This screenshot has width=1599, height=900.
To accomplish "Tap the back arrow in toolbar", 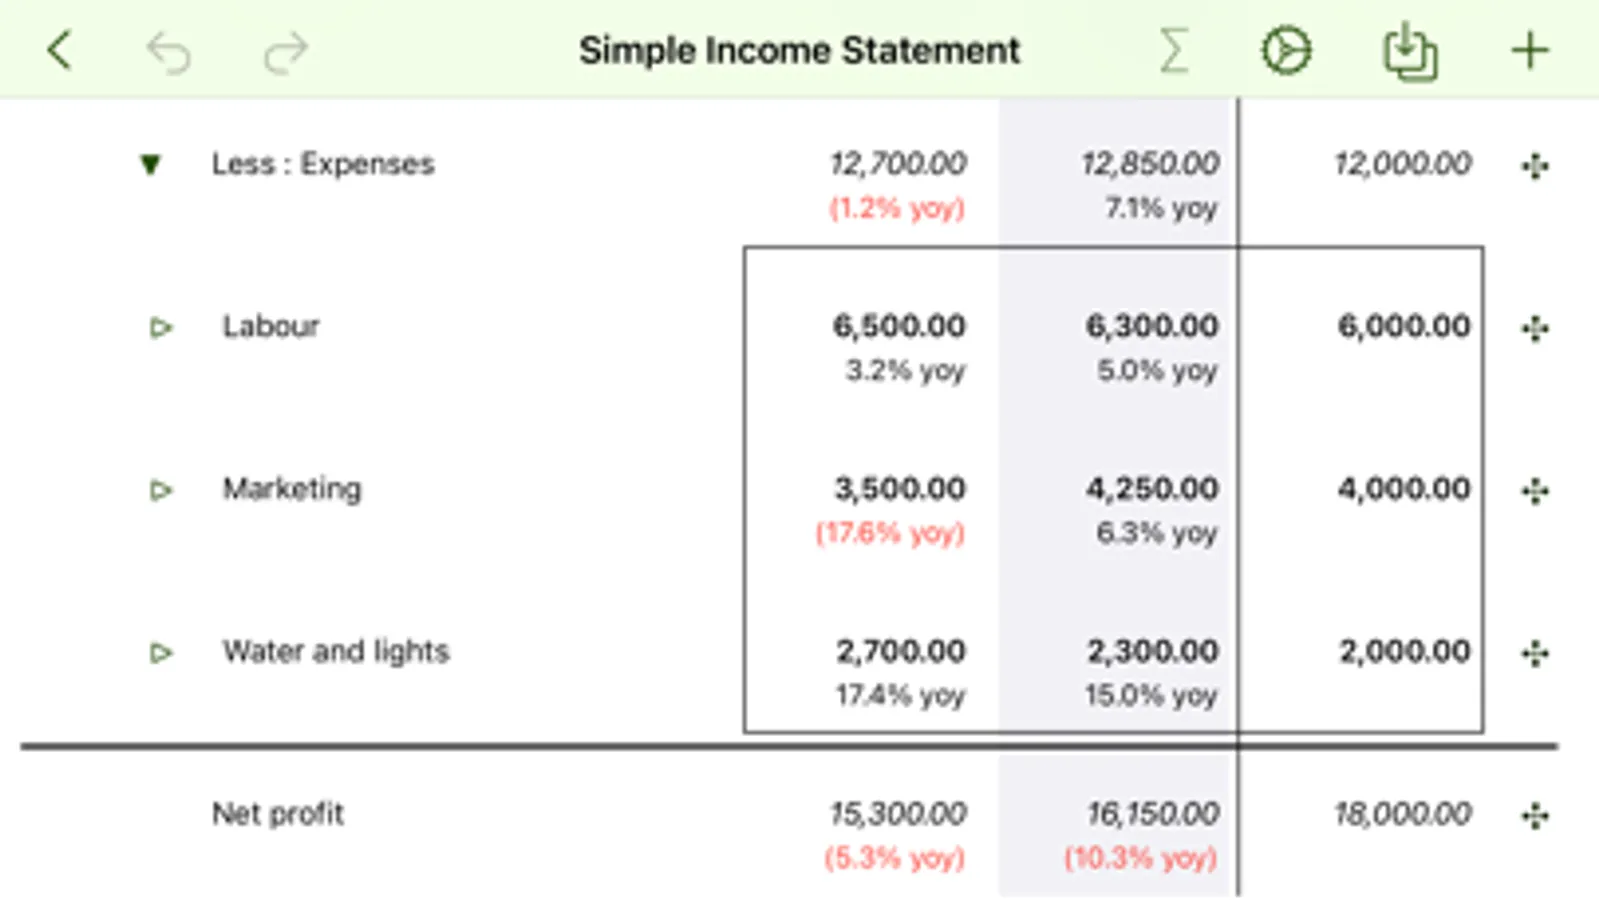I will 60,50.
